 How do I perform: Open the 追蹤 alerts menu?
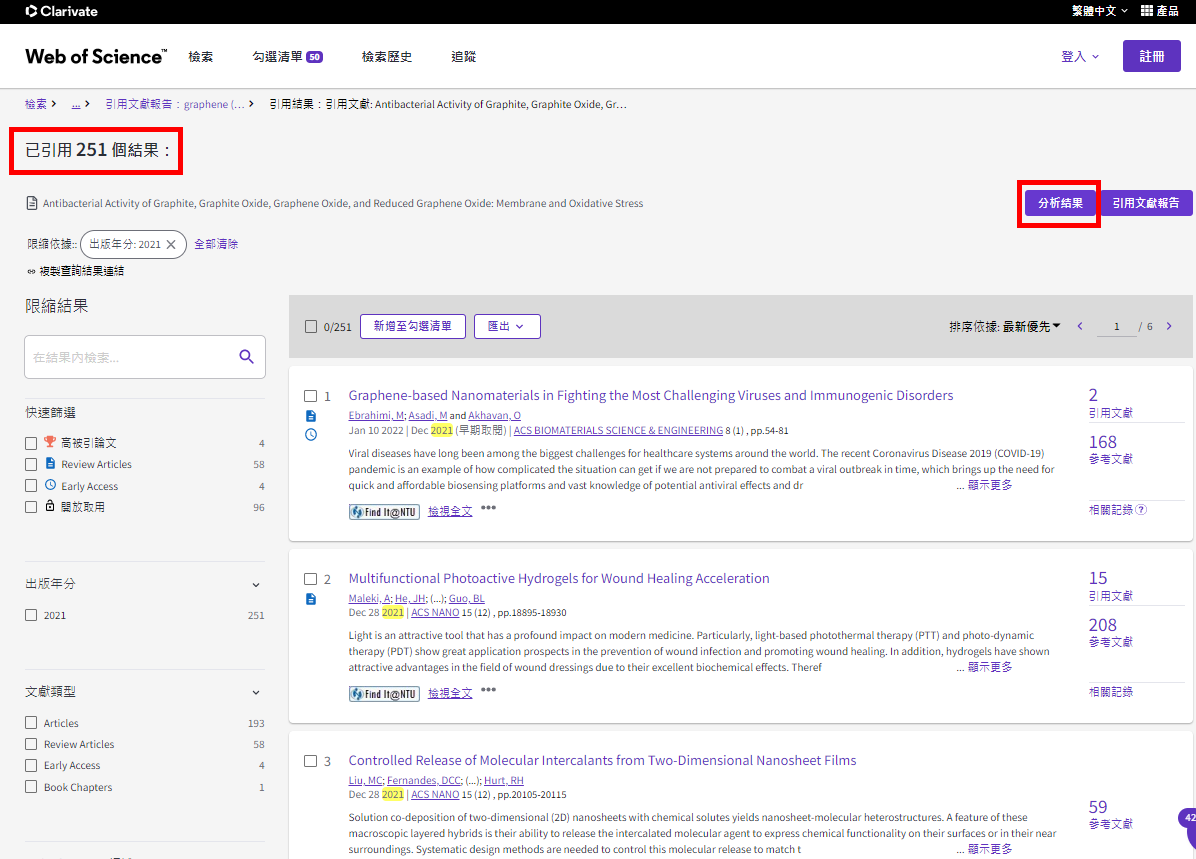[x=463, y=56]
